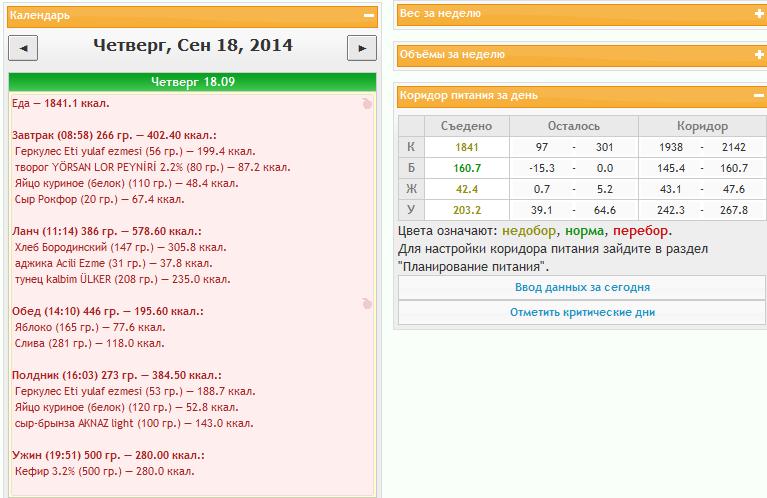This screenshot has height=498, width=767.
Task: Click the edit icon next to the Обед meal
Action: click(x=367, y=304)
